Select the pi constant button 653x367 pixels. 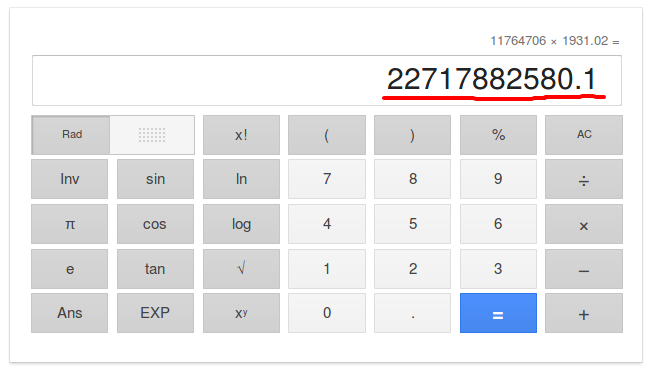pos(70,224)
